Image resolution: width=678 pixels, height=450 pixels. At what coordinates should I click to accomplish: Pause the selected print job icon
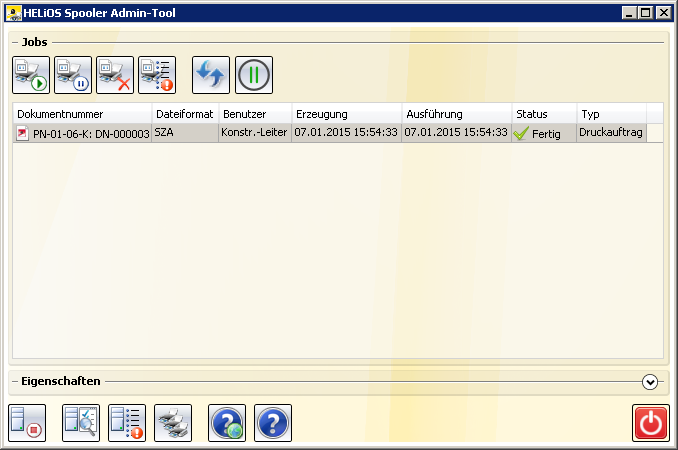[x=73, y=75]
